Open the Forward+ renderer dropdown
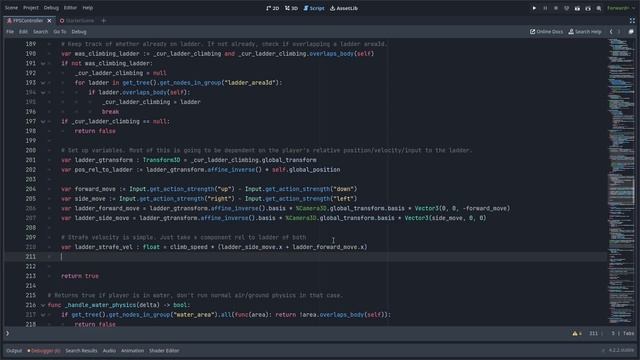640x360 pixels. [621, 8]
